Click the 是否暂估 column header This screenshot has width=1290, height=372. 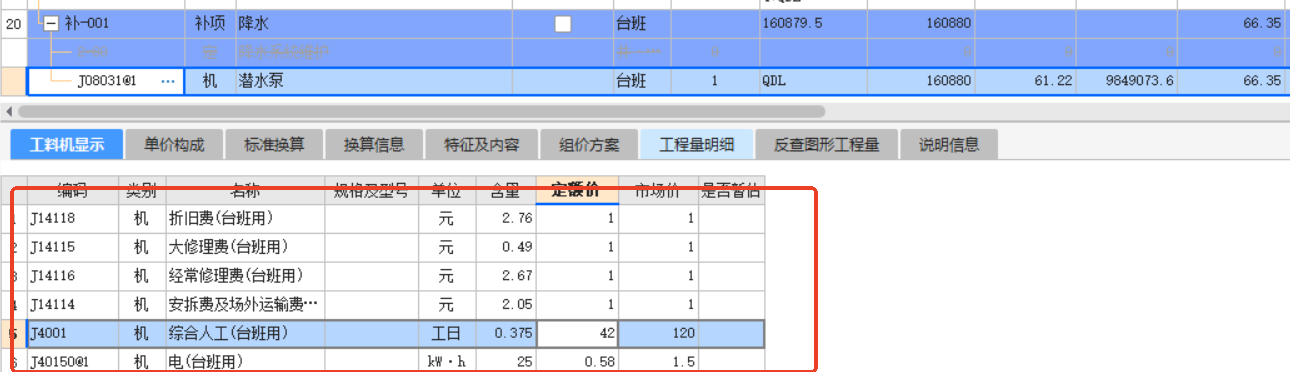click(731, 189)
